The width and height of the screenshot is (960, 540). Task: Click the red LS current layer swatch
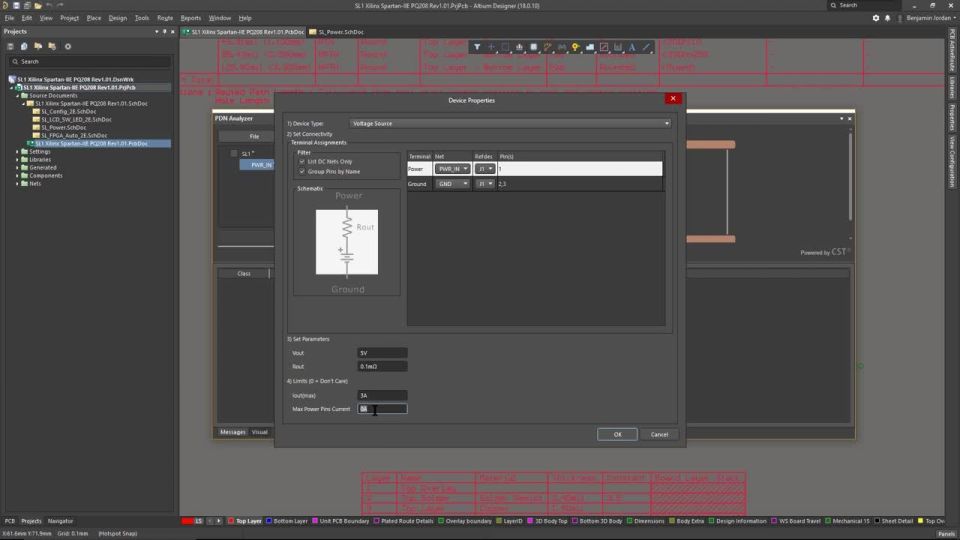coord(188,521)
